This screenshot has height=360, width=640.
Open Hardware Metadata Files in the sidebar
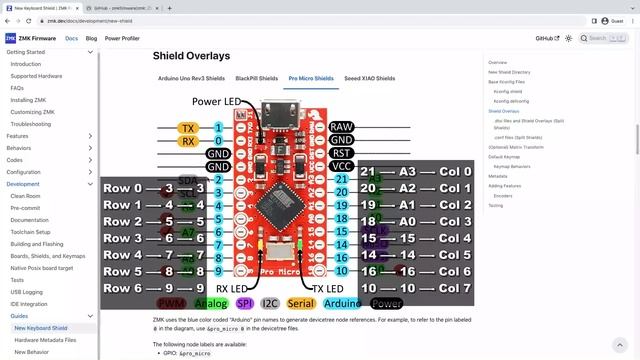pyautogui.click(x=45, y=340)
